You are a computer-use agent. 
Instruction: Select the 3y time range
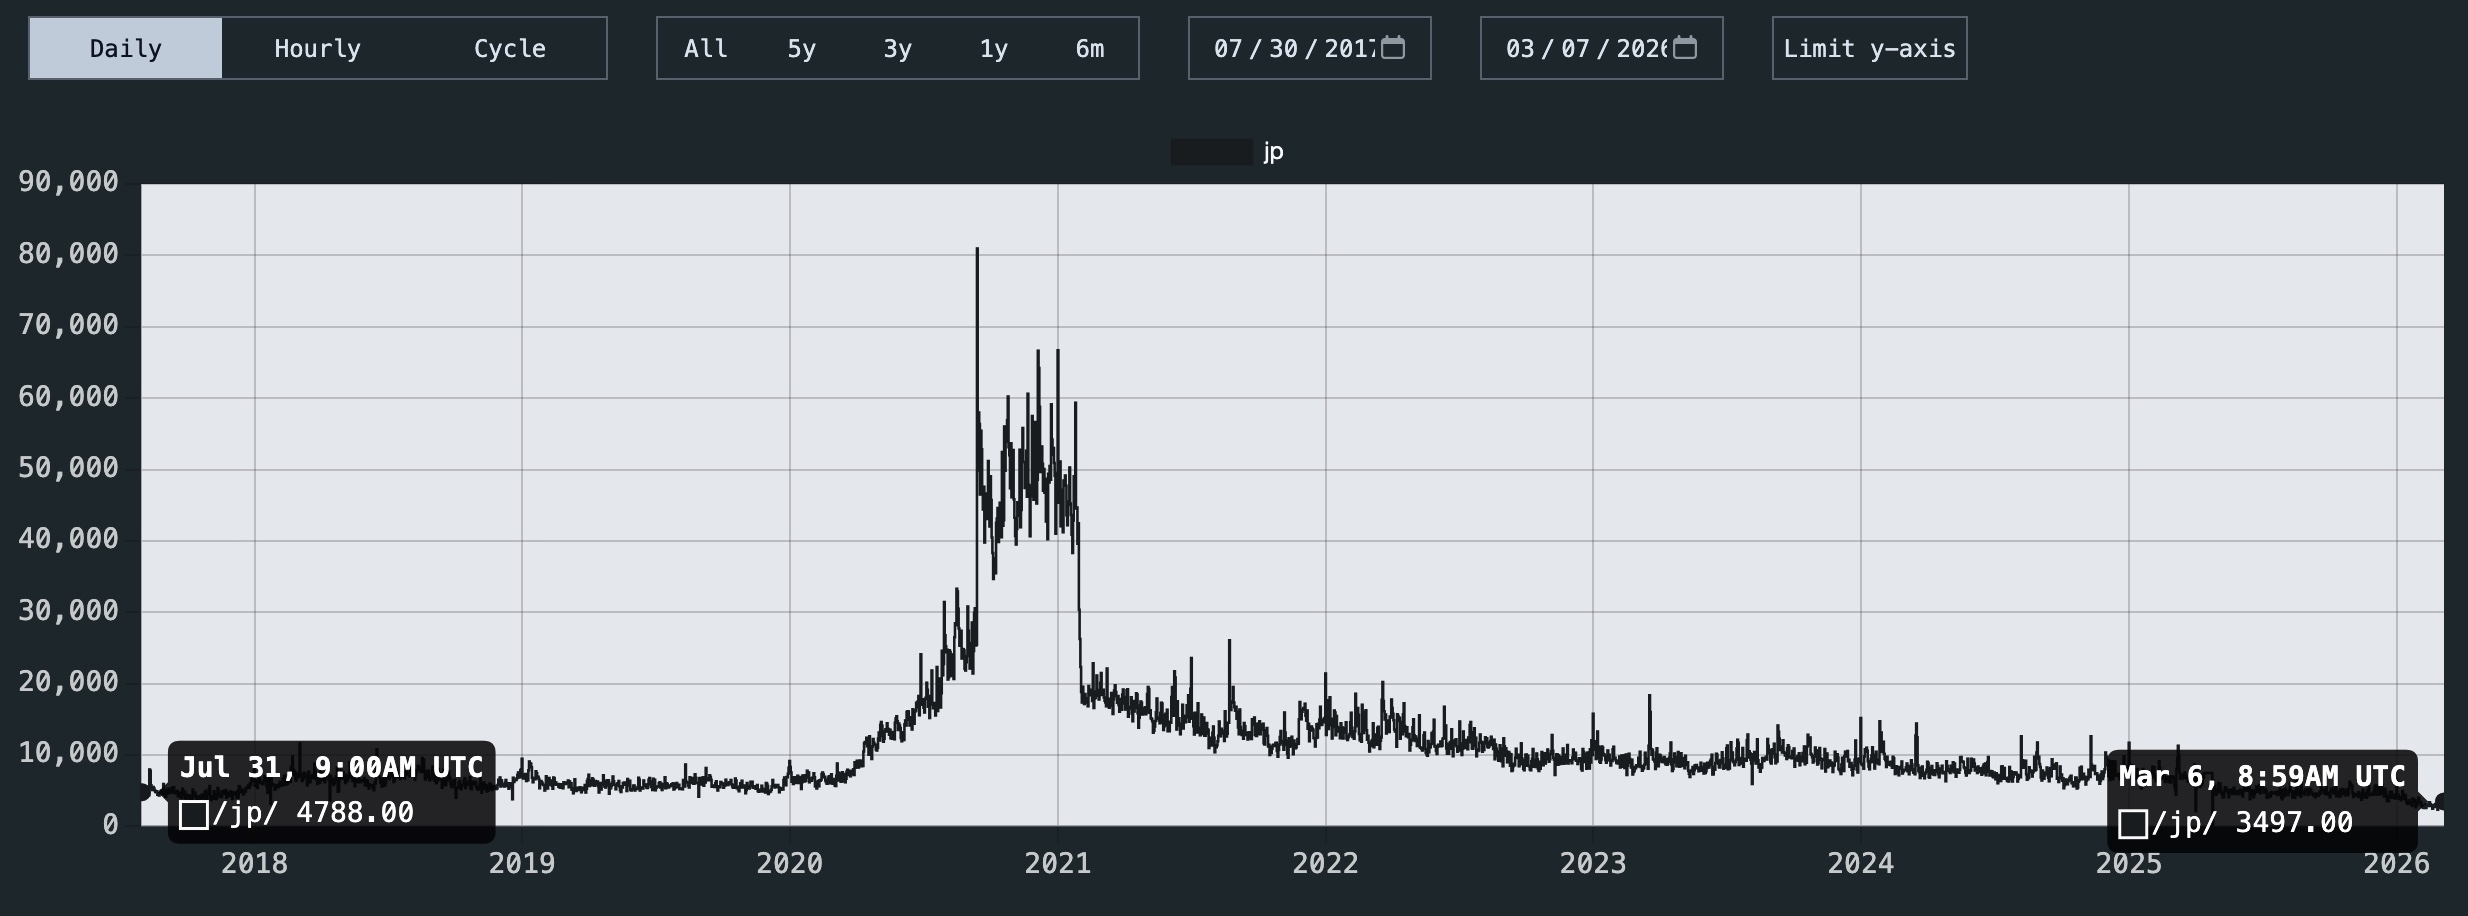(897, 48)
